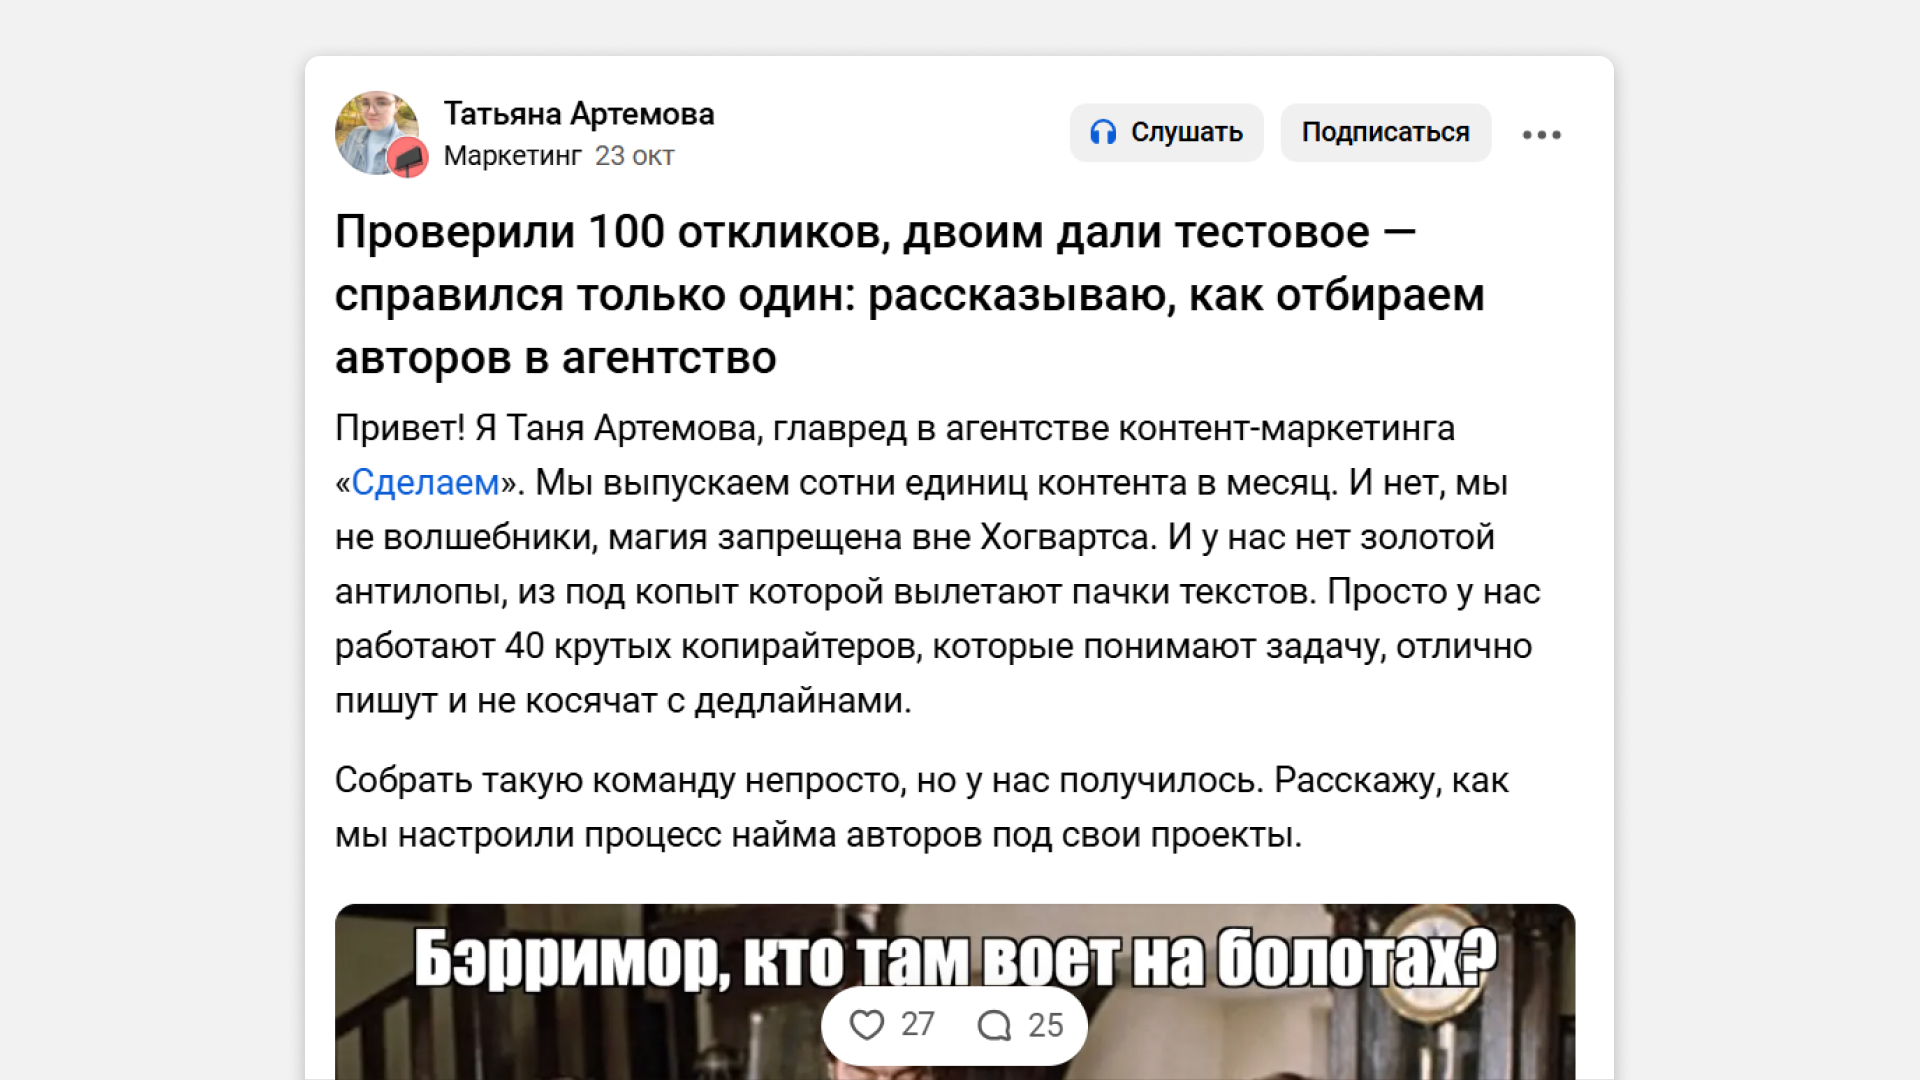Click the author name Татьяна Артемова
Screen dimensions: 1920x1080
coord(578,114)
